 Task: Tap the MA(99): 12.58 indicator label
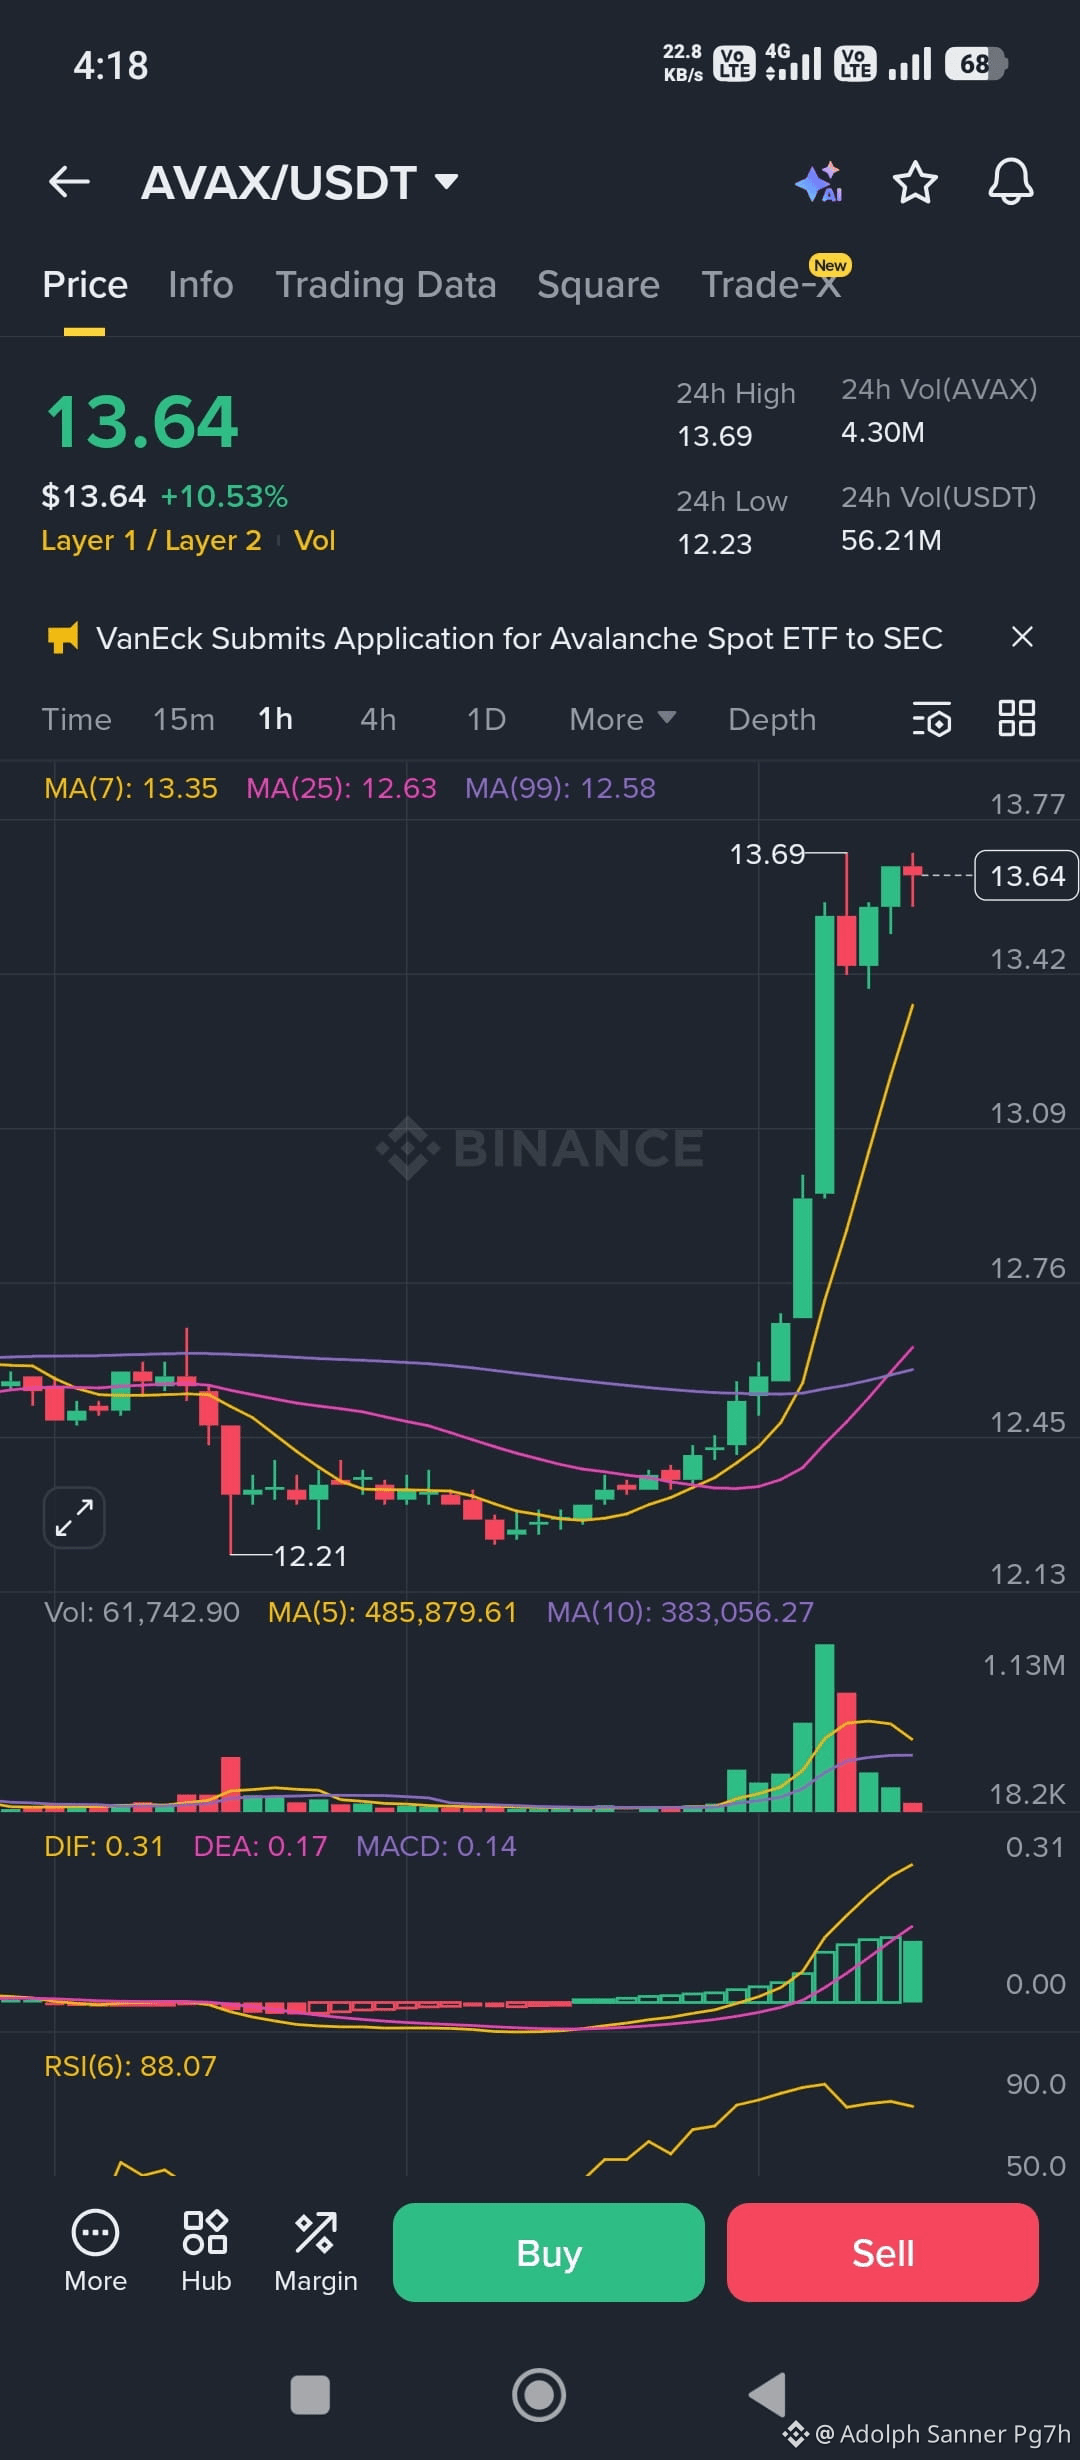point(560,788)
